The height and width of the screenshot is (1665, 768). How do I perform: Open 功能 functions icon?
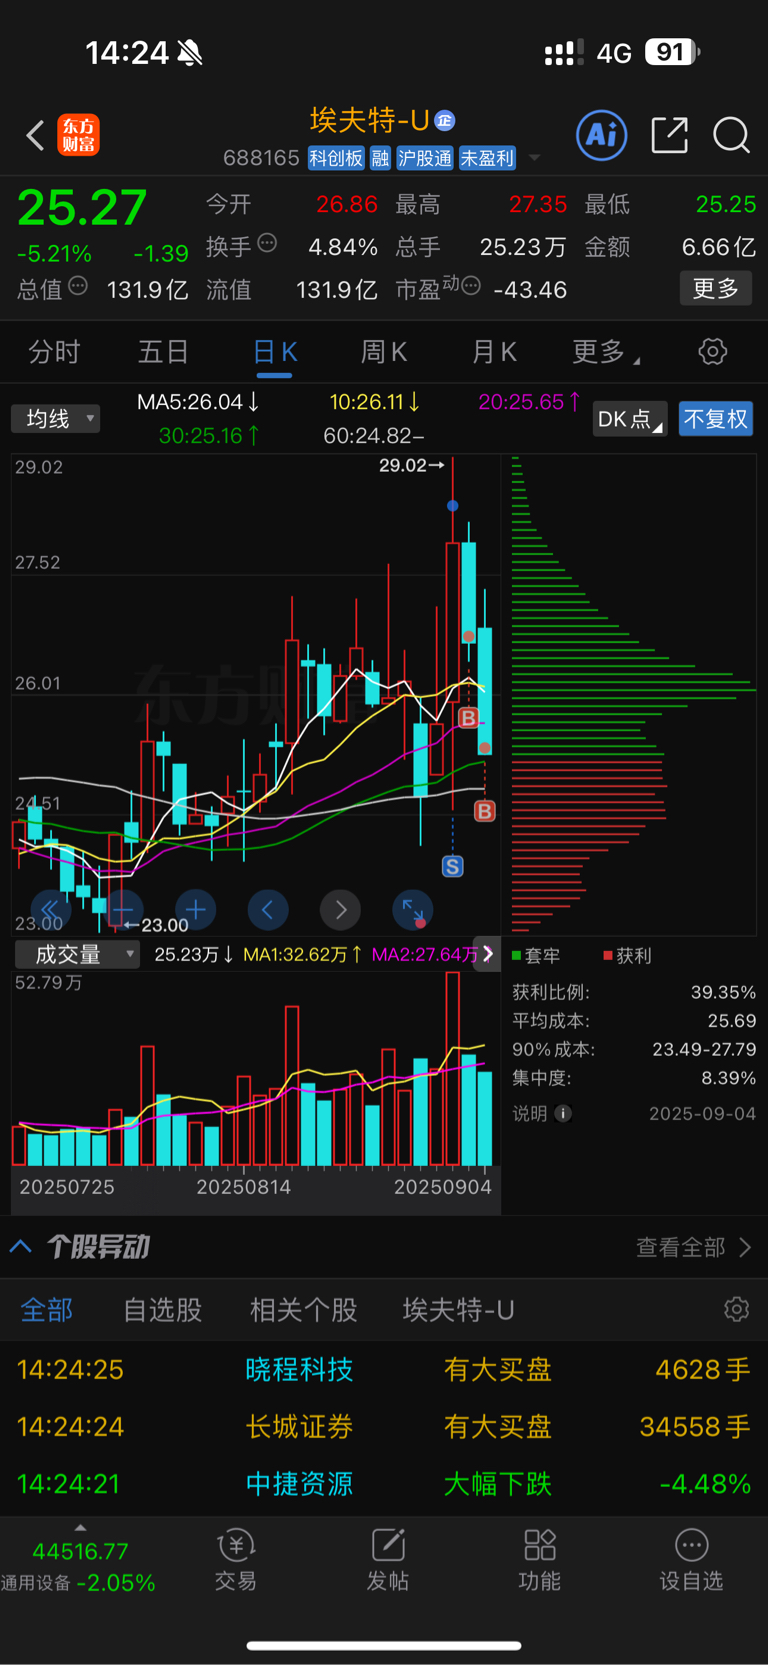pyautogui.click(x=540, y=1560)
